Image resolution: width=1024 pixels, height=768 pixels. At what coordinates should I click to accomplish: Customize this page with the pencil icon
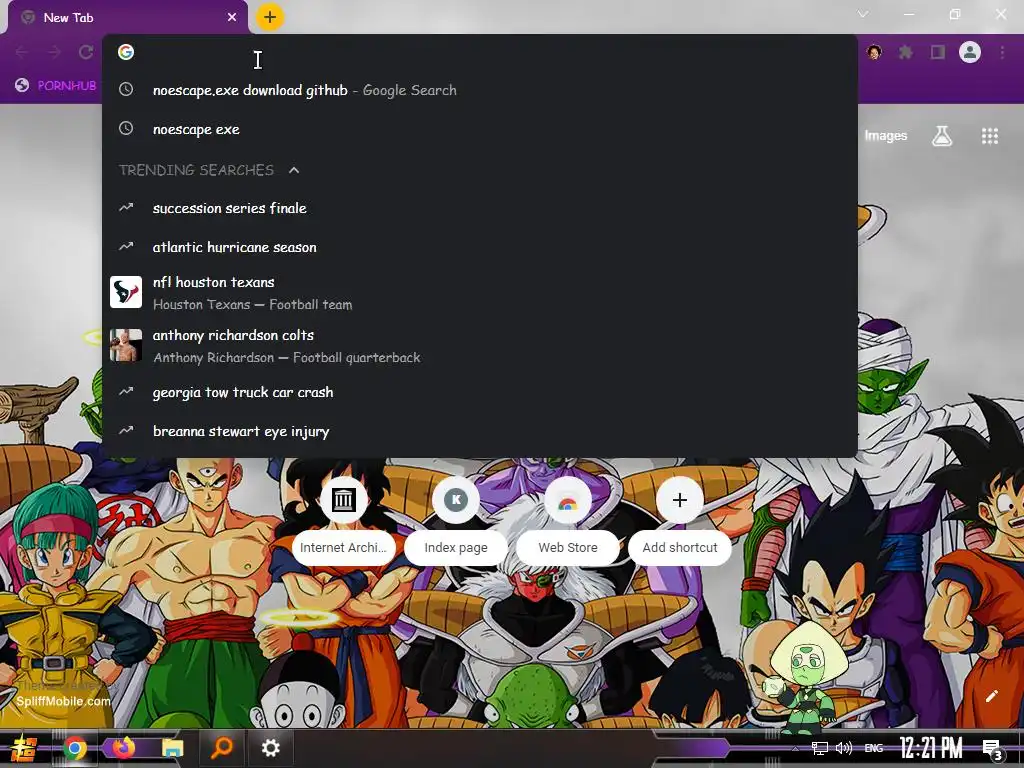pyautogui.click(x=991, y=696)
